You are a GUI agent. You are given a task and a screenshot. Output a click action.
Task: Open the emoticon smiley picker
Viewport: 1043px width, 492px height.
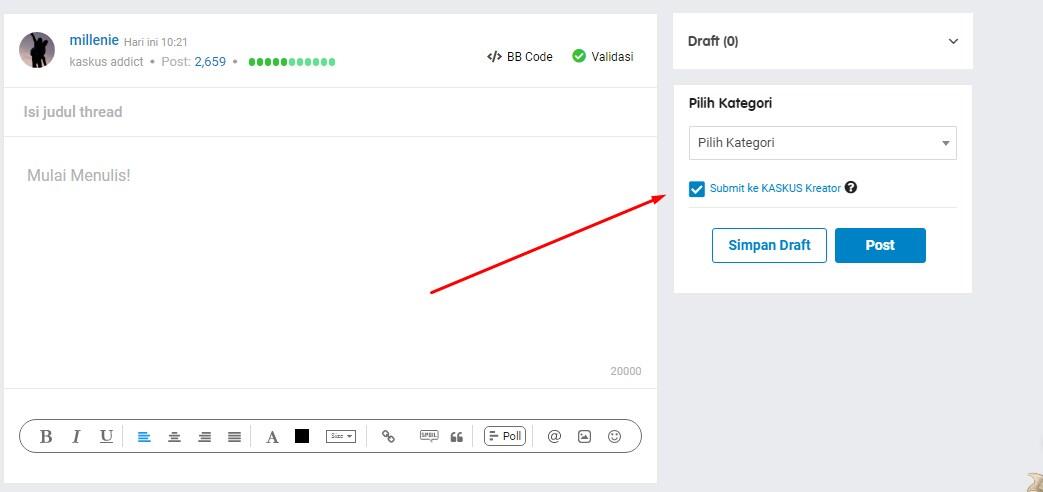pyautogui.click(x=615, y=436)
